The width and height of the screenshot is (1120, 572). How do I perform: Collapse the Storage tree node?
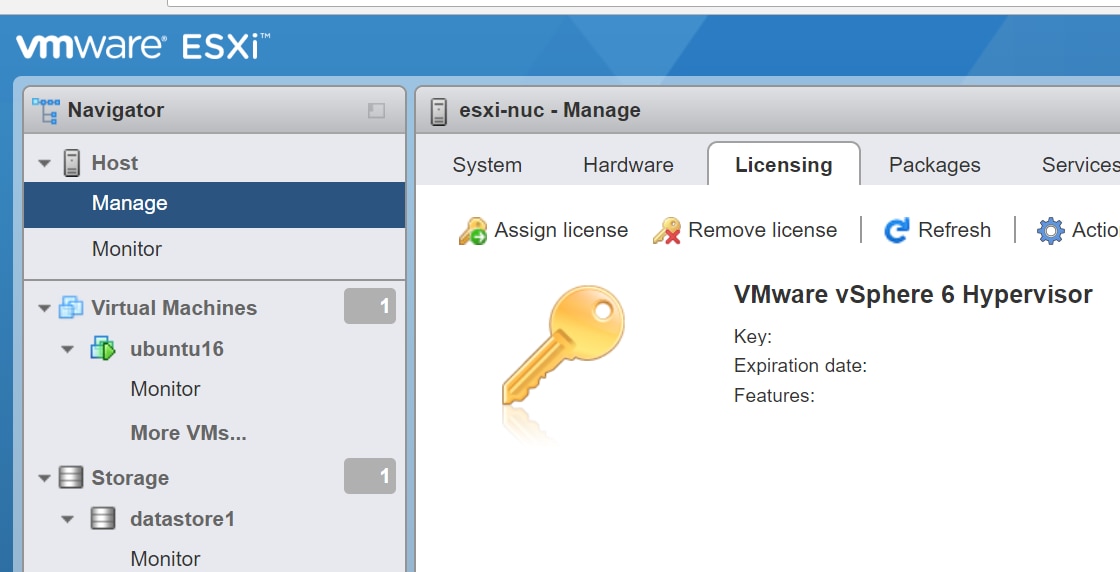tap(44, 478)
